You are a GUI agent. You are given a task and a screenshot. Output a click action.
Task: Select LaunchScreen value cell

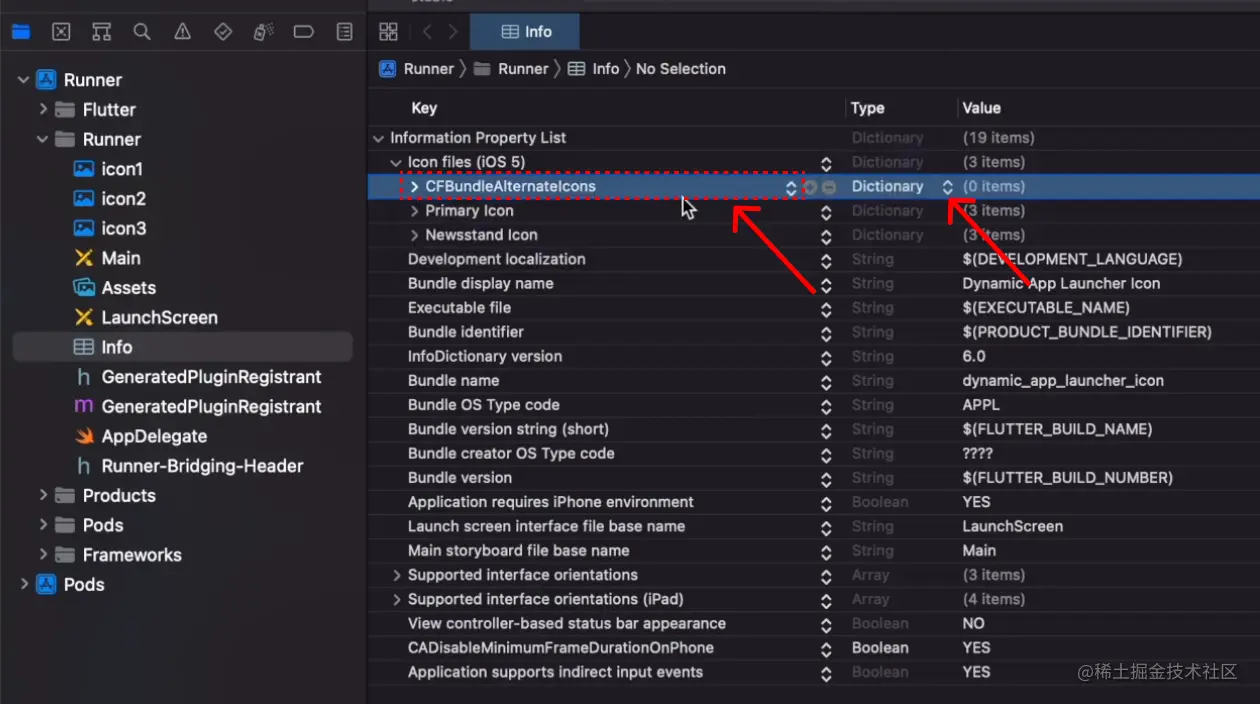click(1012, 526)
